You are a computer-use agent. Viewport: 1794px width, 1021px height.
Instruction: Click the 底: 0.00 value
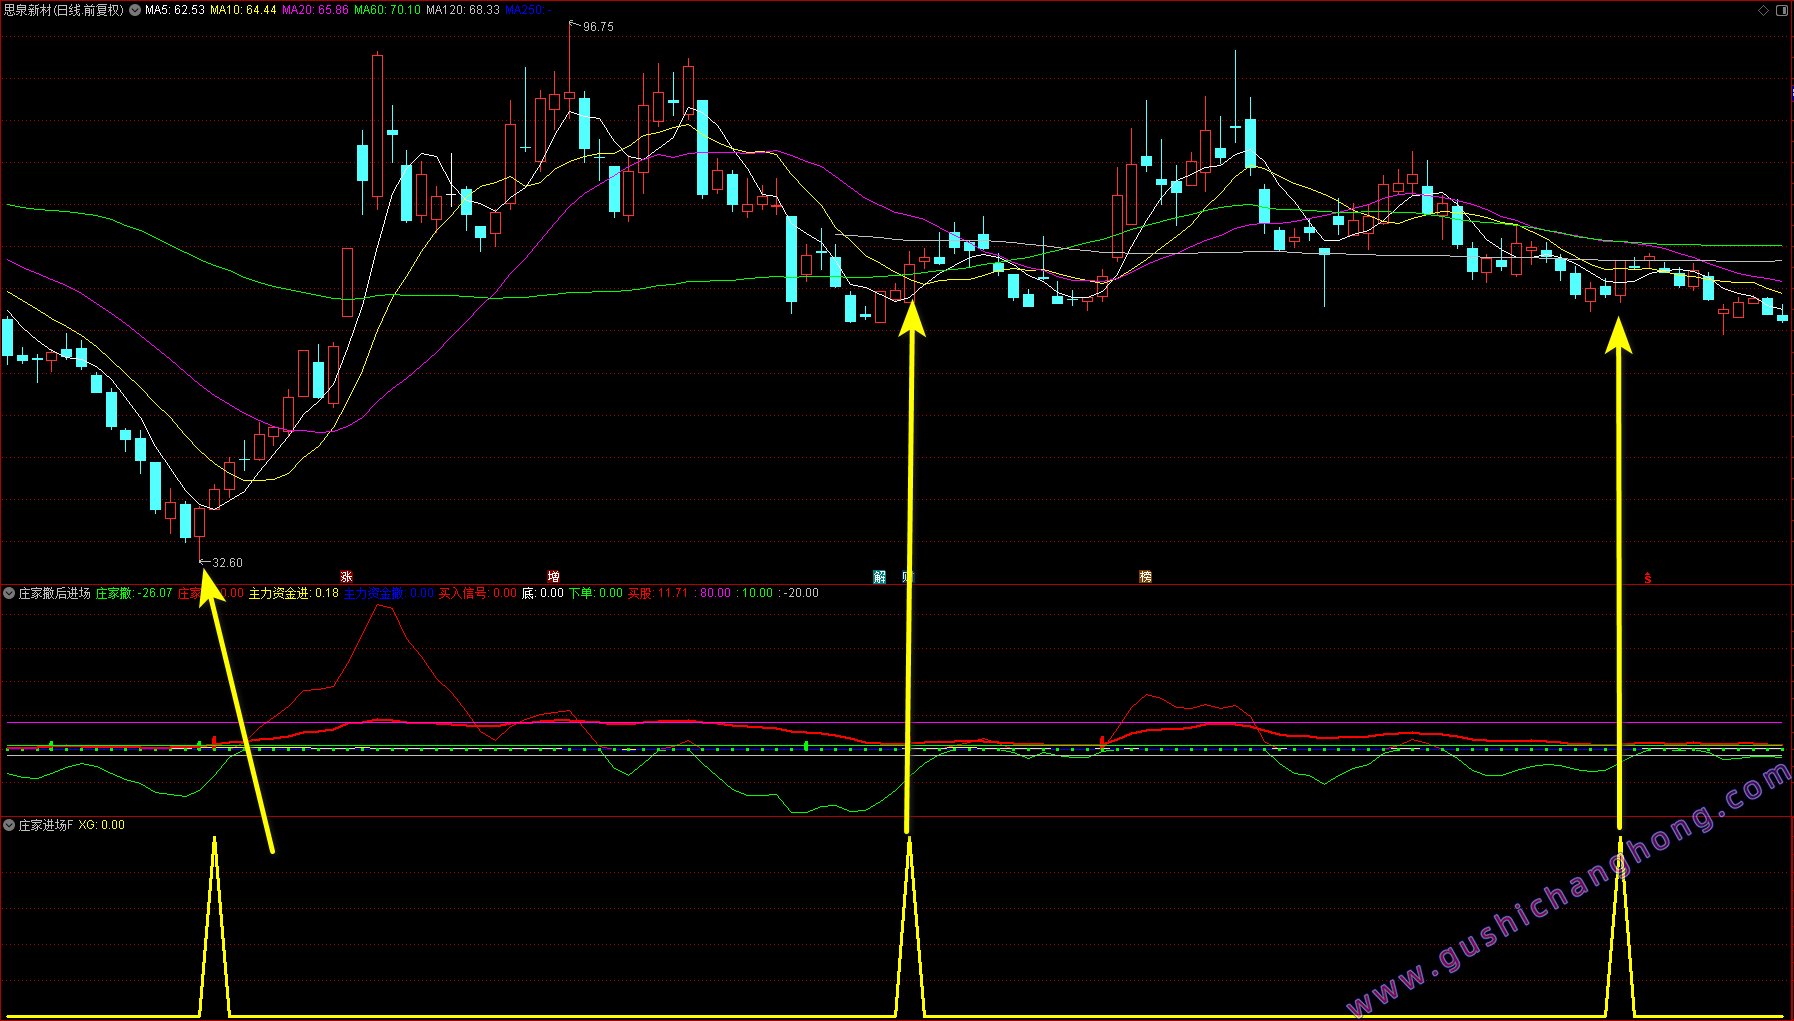543,593
